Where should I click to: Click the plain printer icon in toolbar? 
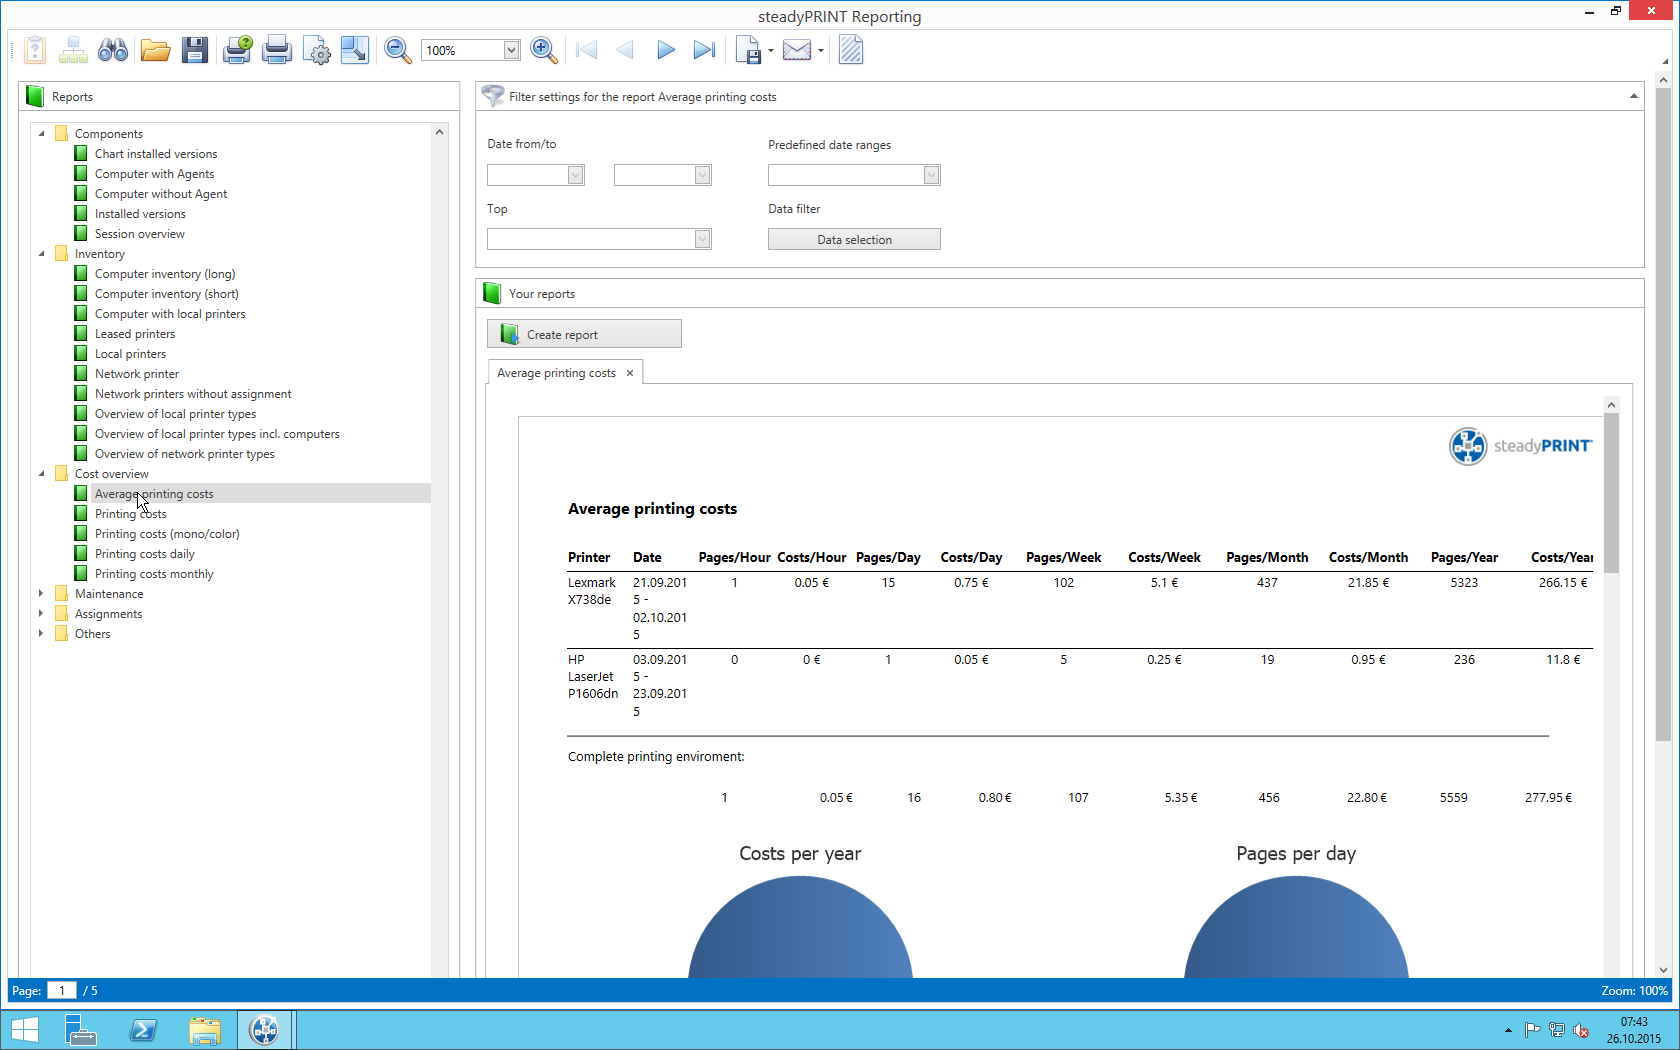tap(277, 50)
